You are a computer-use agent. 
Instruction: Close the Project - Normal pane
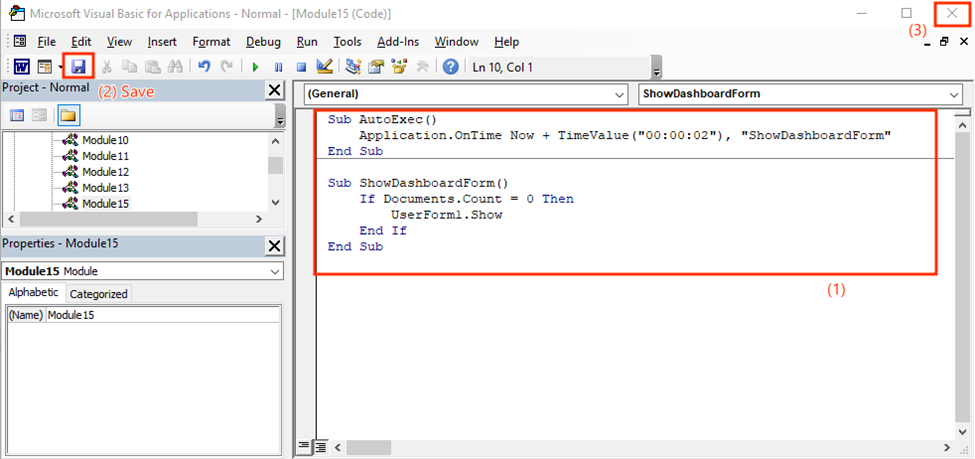(274, 91)
